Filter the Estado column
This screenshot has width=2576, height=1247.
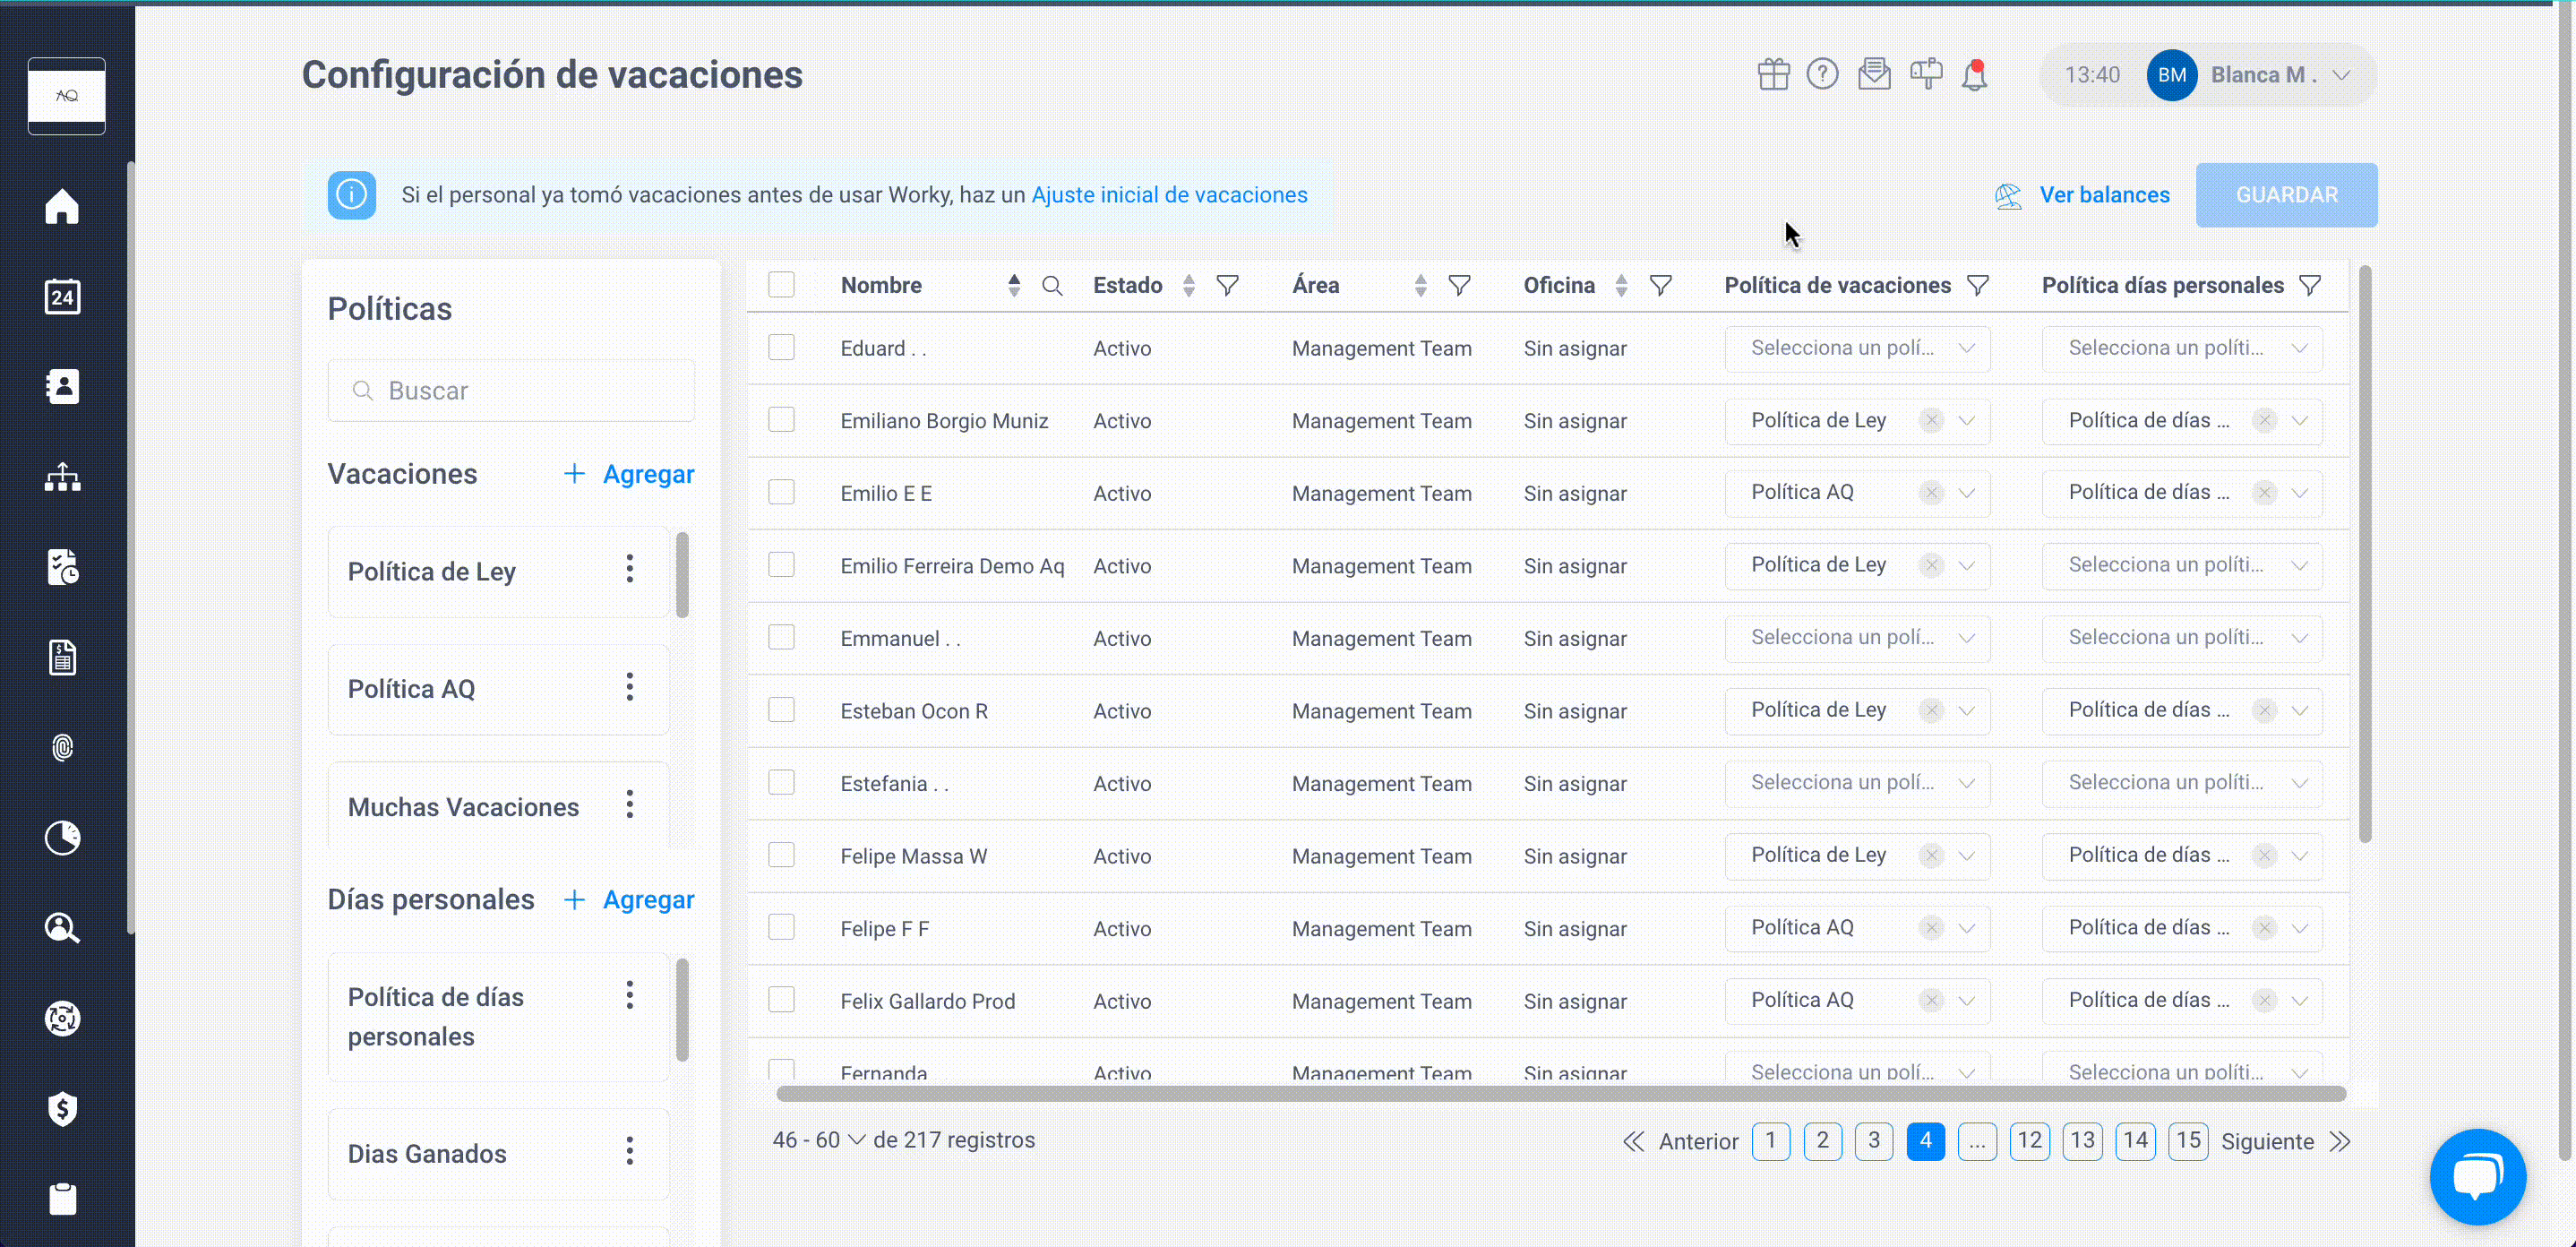(x=1227, y=286)
